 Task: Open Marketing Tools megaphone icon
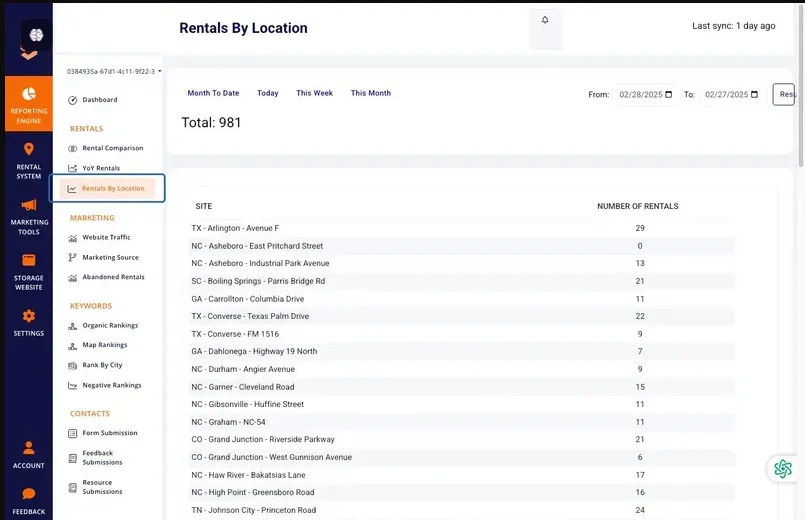[x=29, y=205]
